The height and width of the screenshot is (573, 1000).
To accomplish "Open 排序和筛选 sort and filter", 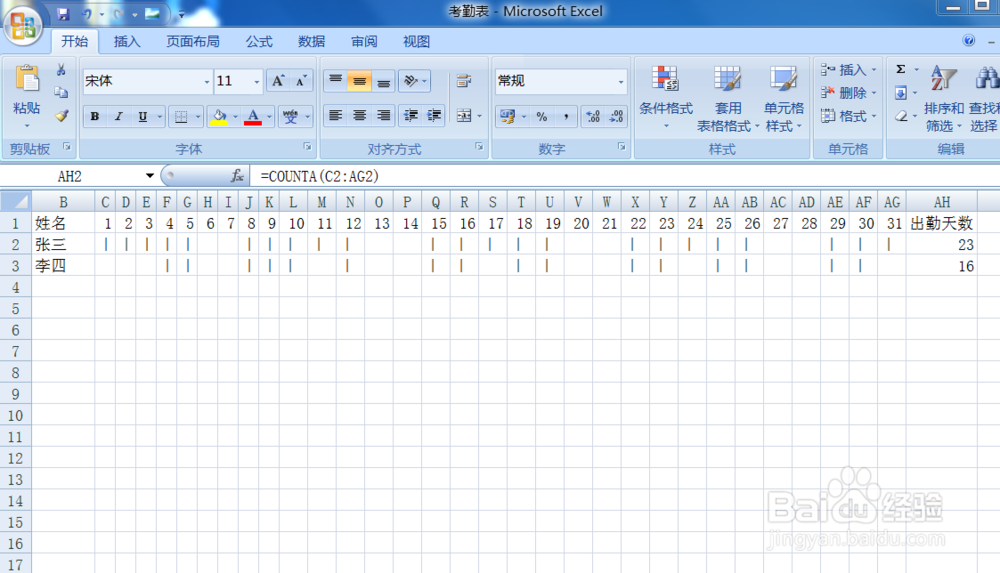I will 943,98.
